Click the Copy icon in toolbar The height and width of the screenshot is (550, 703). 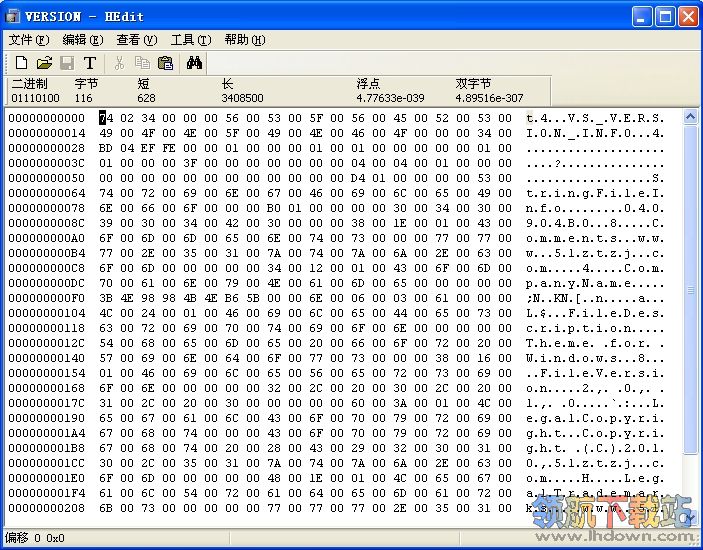[x=142, y=63]
